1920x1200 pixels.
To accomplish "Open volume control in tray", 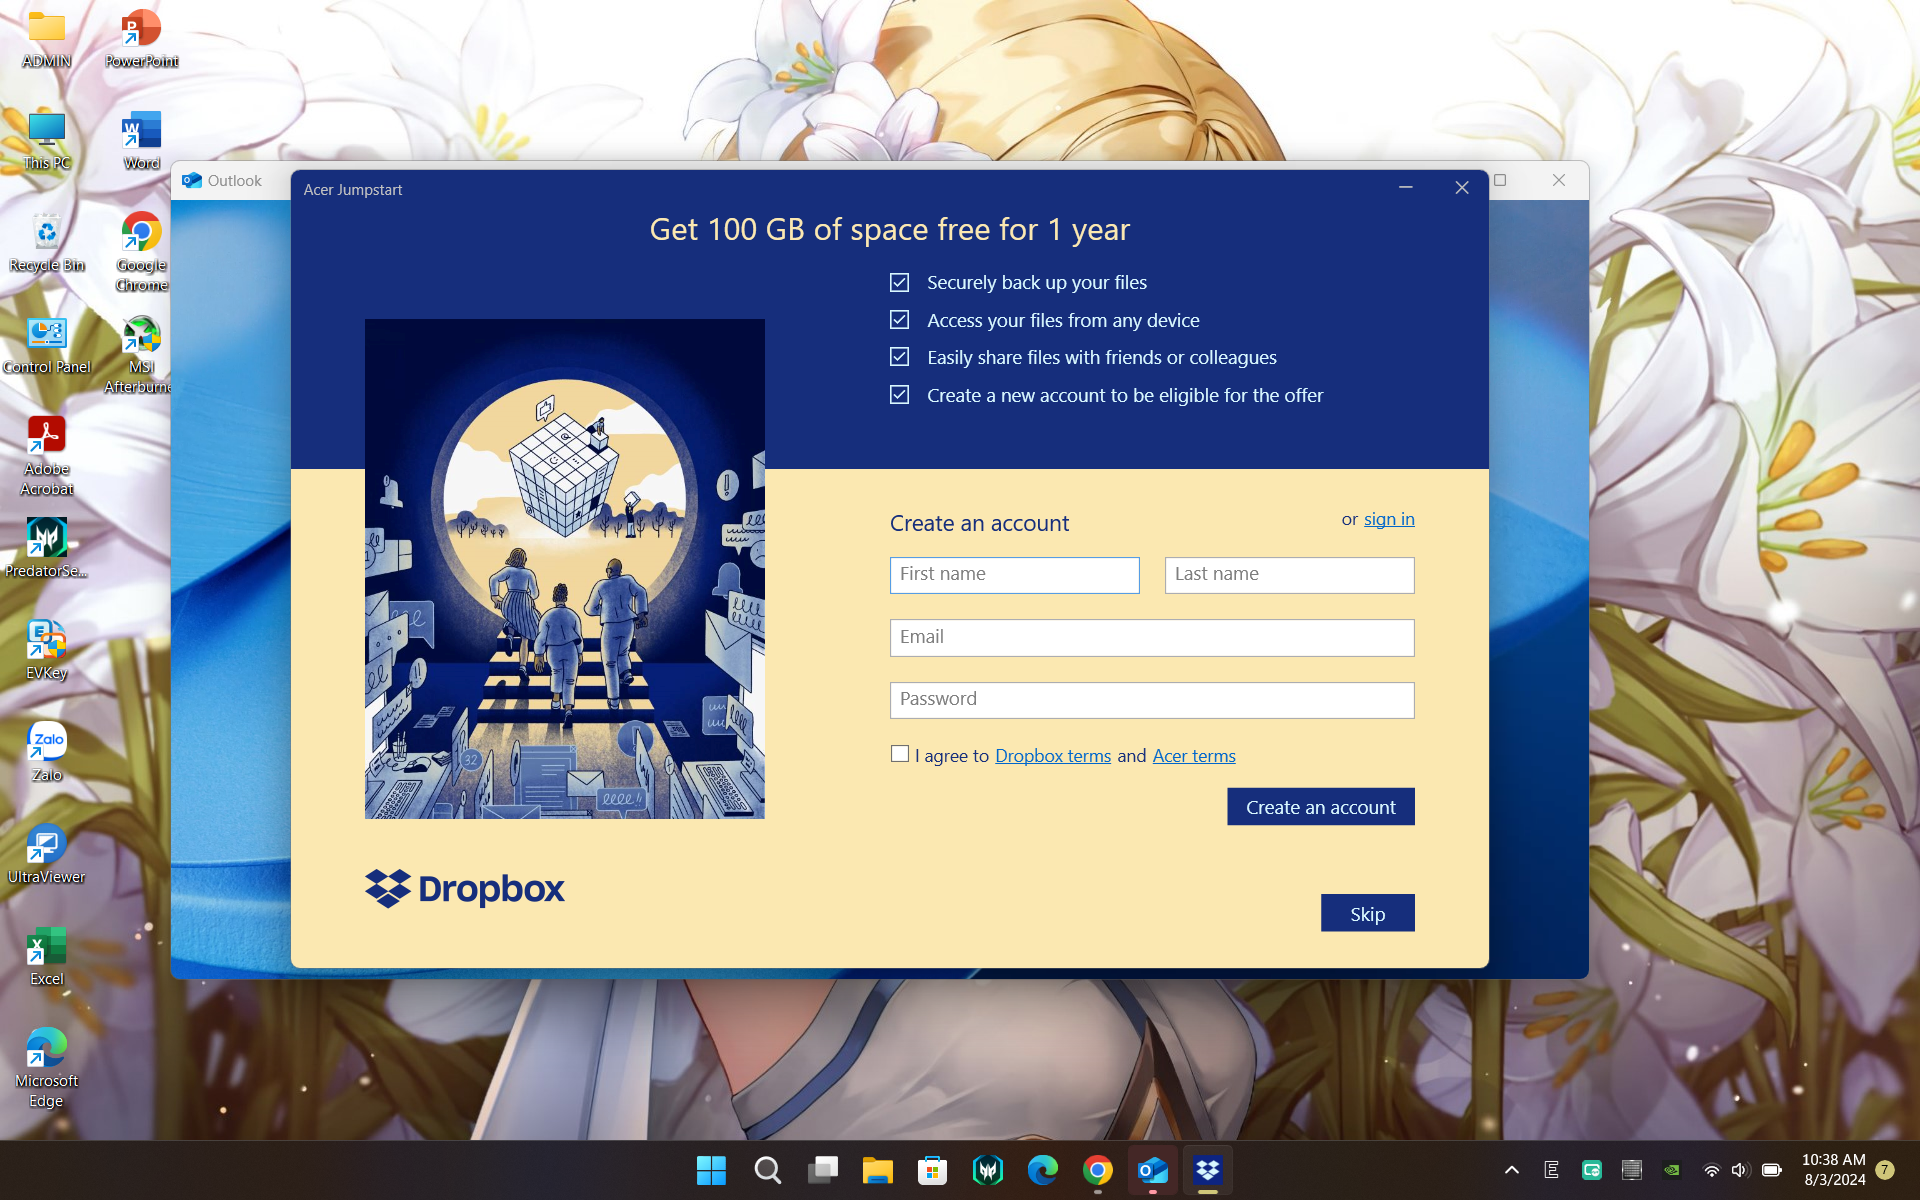I will pyautogui.click(x=1740, y=1170).
